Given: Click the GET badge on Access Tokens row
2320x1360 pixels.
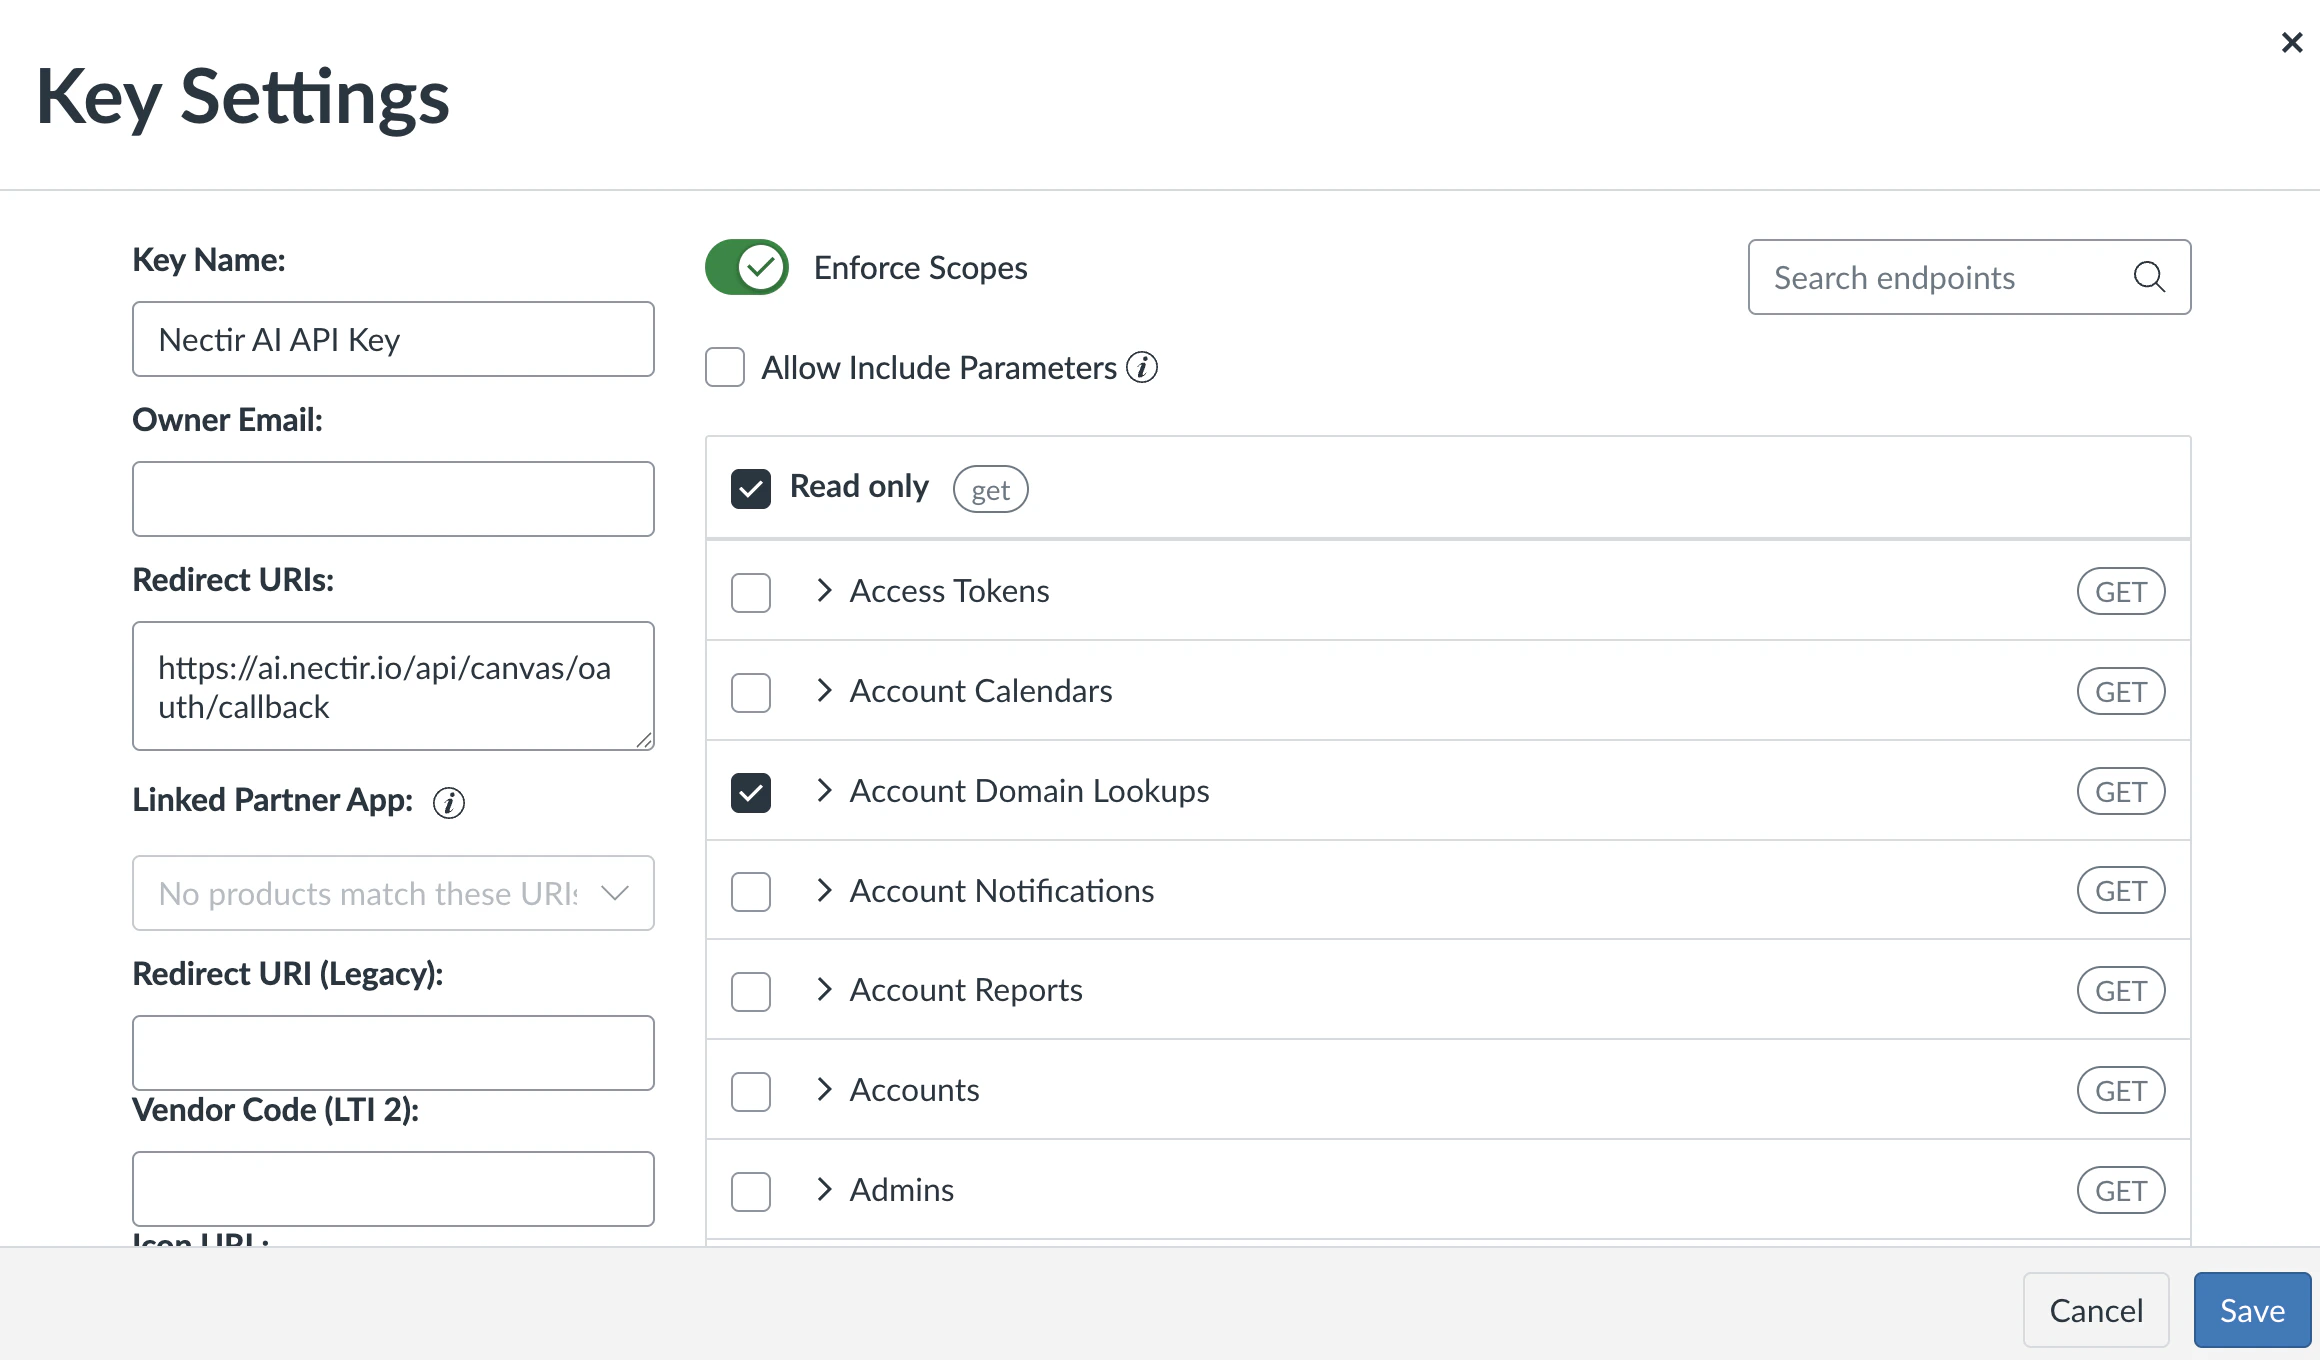Looking at the screenshot, I should coord(2120,591).
